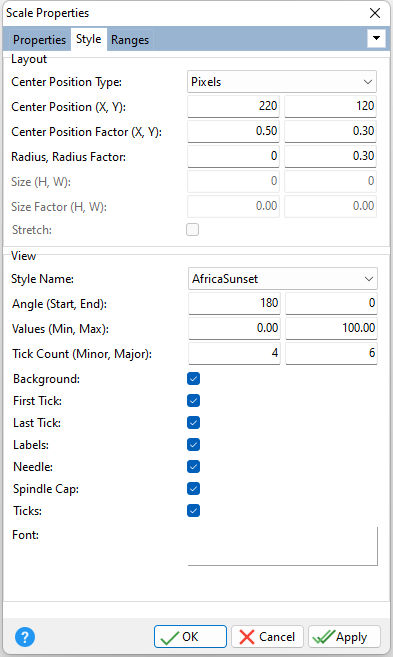393x657 pixels.
Task: Click the Font preview box
Action: pos(283,546)
